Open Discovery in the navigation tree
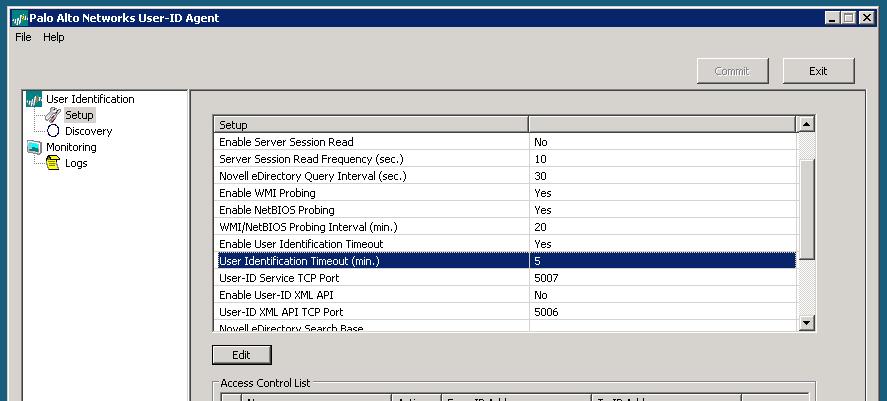This screenshot has height=401, width=887. click(88, 131)
